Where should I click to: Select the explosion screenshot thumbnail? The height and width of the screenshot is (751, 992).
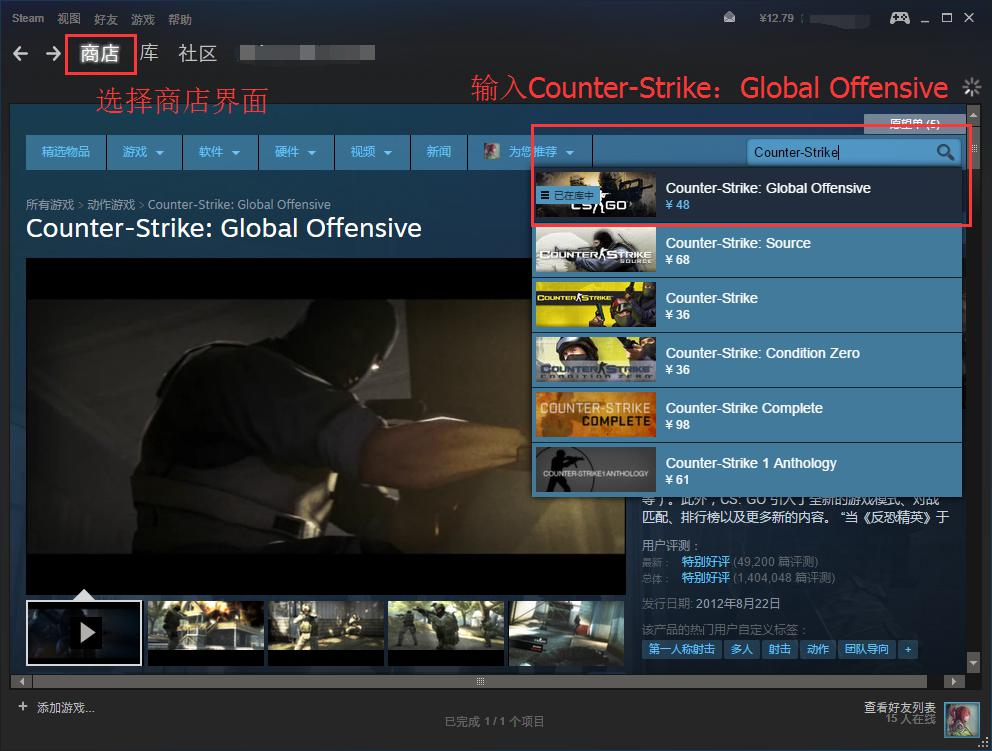click(205, 626)
